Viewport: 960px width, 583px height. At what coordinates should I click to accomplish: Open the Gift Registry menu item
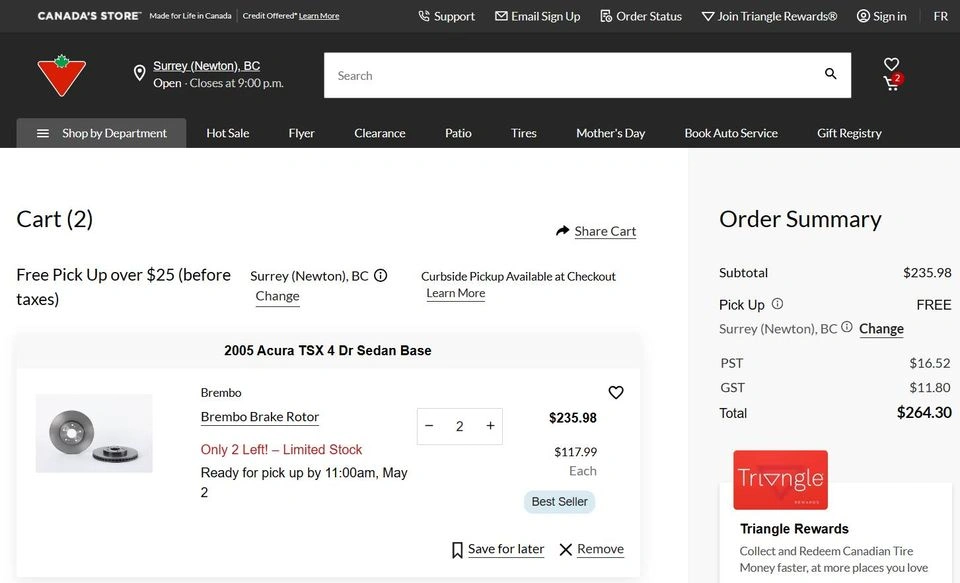tap(849, 133)
